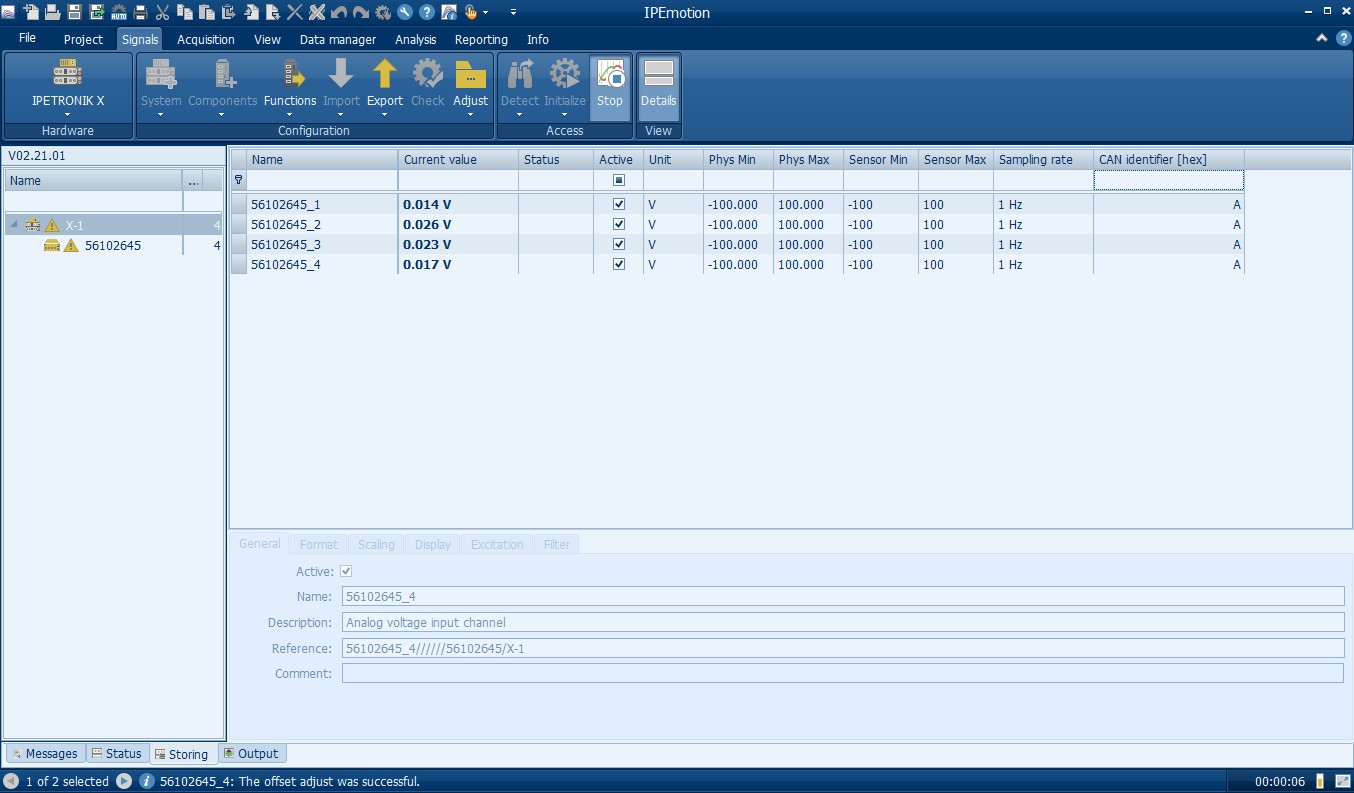Collapse the ribbon with the chevron arrow
The width and height of the screenshot is (1354, 793).
(1322, 38)
